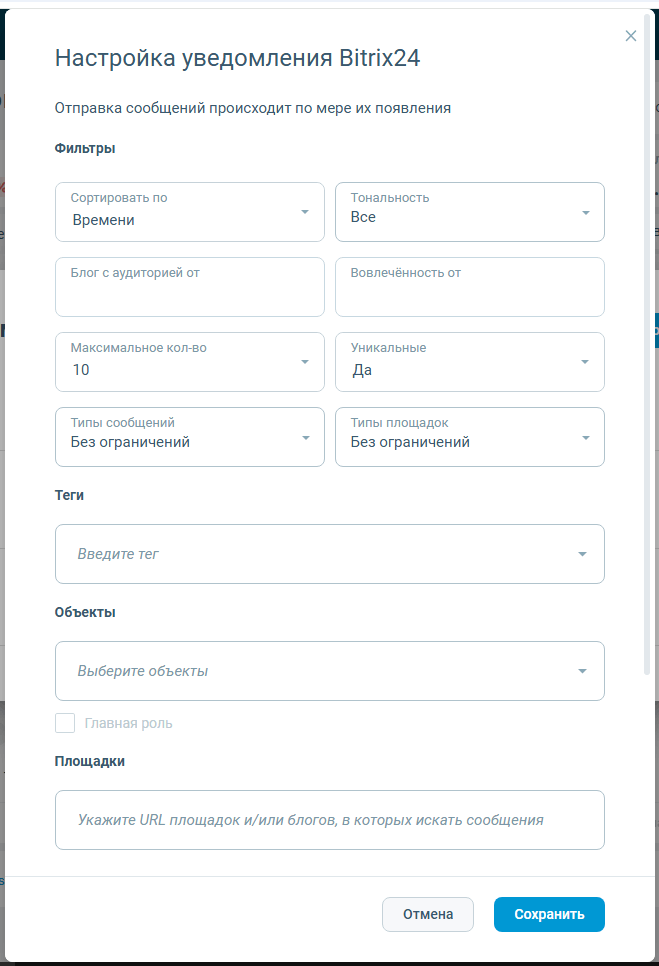Click the 'Введите тег' tag field
The height and width of the screenshot is (966, 659).
(x=310, y=554)
